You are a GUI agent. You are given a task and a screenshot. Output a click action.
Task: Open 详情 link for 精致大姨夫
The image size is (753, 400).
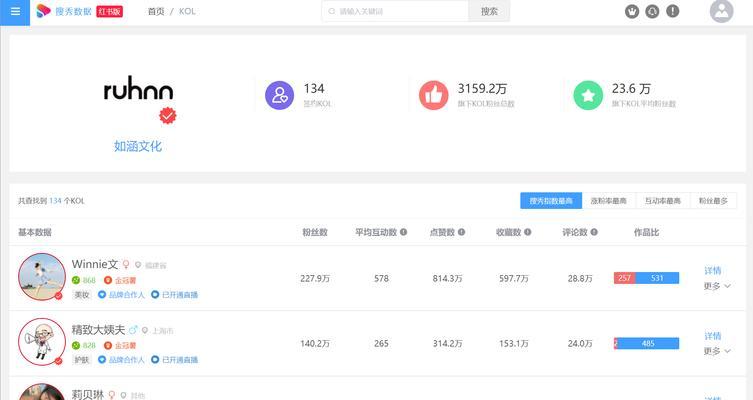coord(713,336)
